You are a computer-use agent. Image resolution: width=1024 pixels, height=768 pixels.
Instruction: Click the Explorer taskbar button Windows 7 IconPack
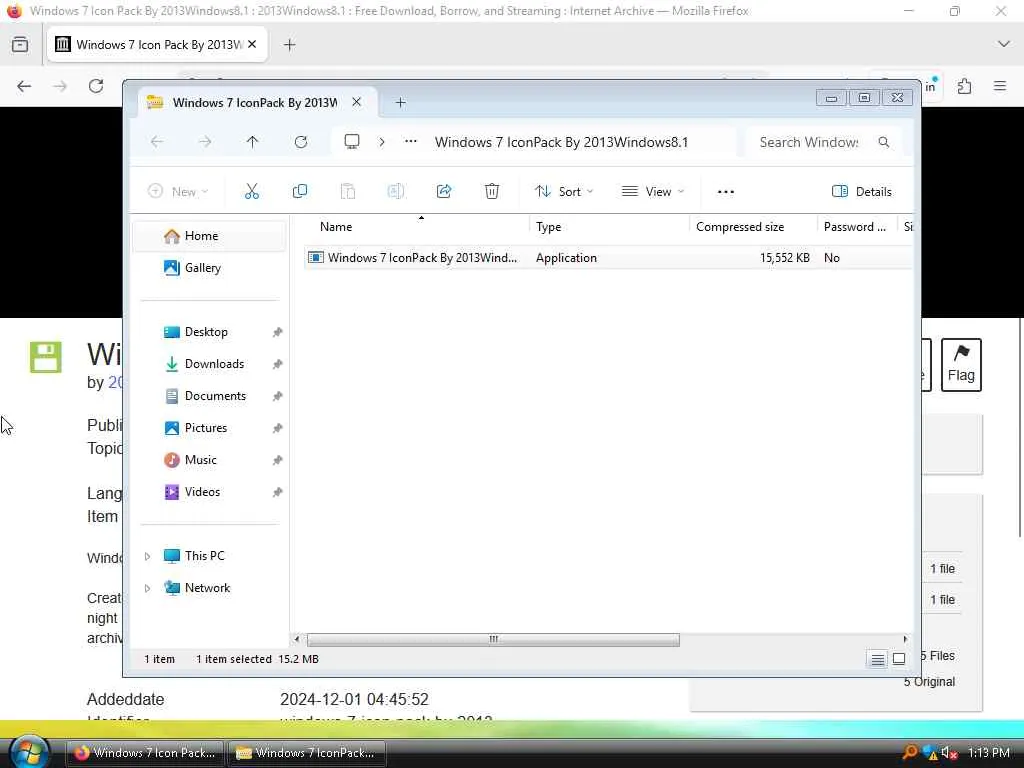tap(306, 753)
